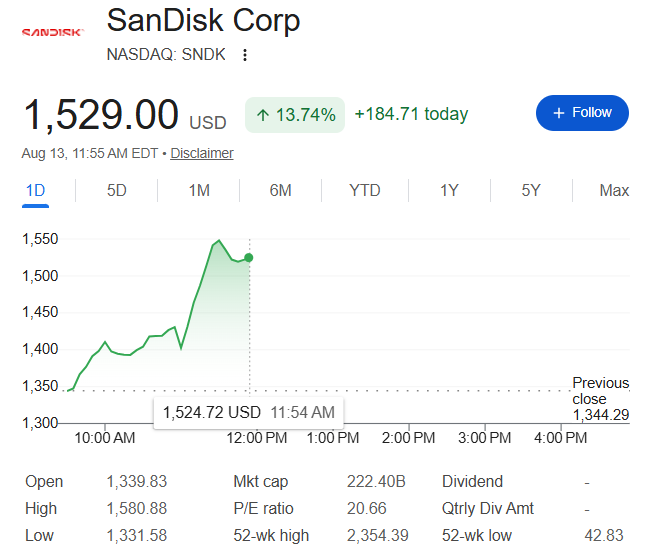Open the Disclaimer link

pyautogui.click(x=202, y=153)
